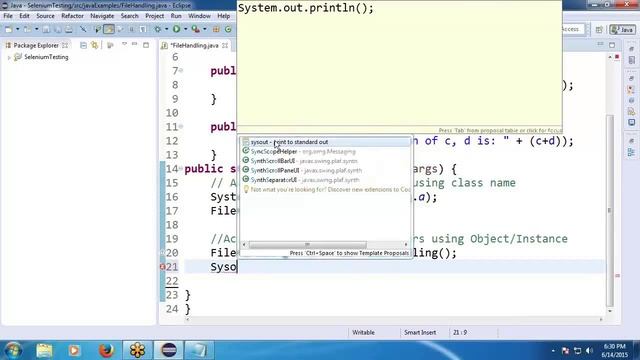Select SyncScopeHelper proposal in list
Screen dimensions: 640x360
click(x=325, y=151)
